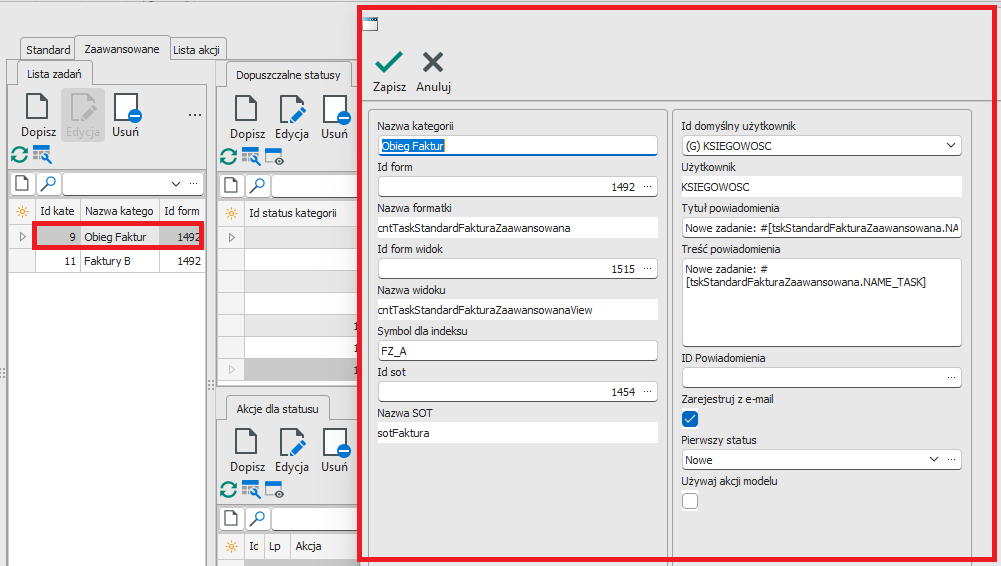Click the search magnifier in Lista zadań filter

click(x=48, y=184)
